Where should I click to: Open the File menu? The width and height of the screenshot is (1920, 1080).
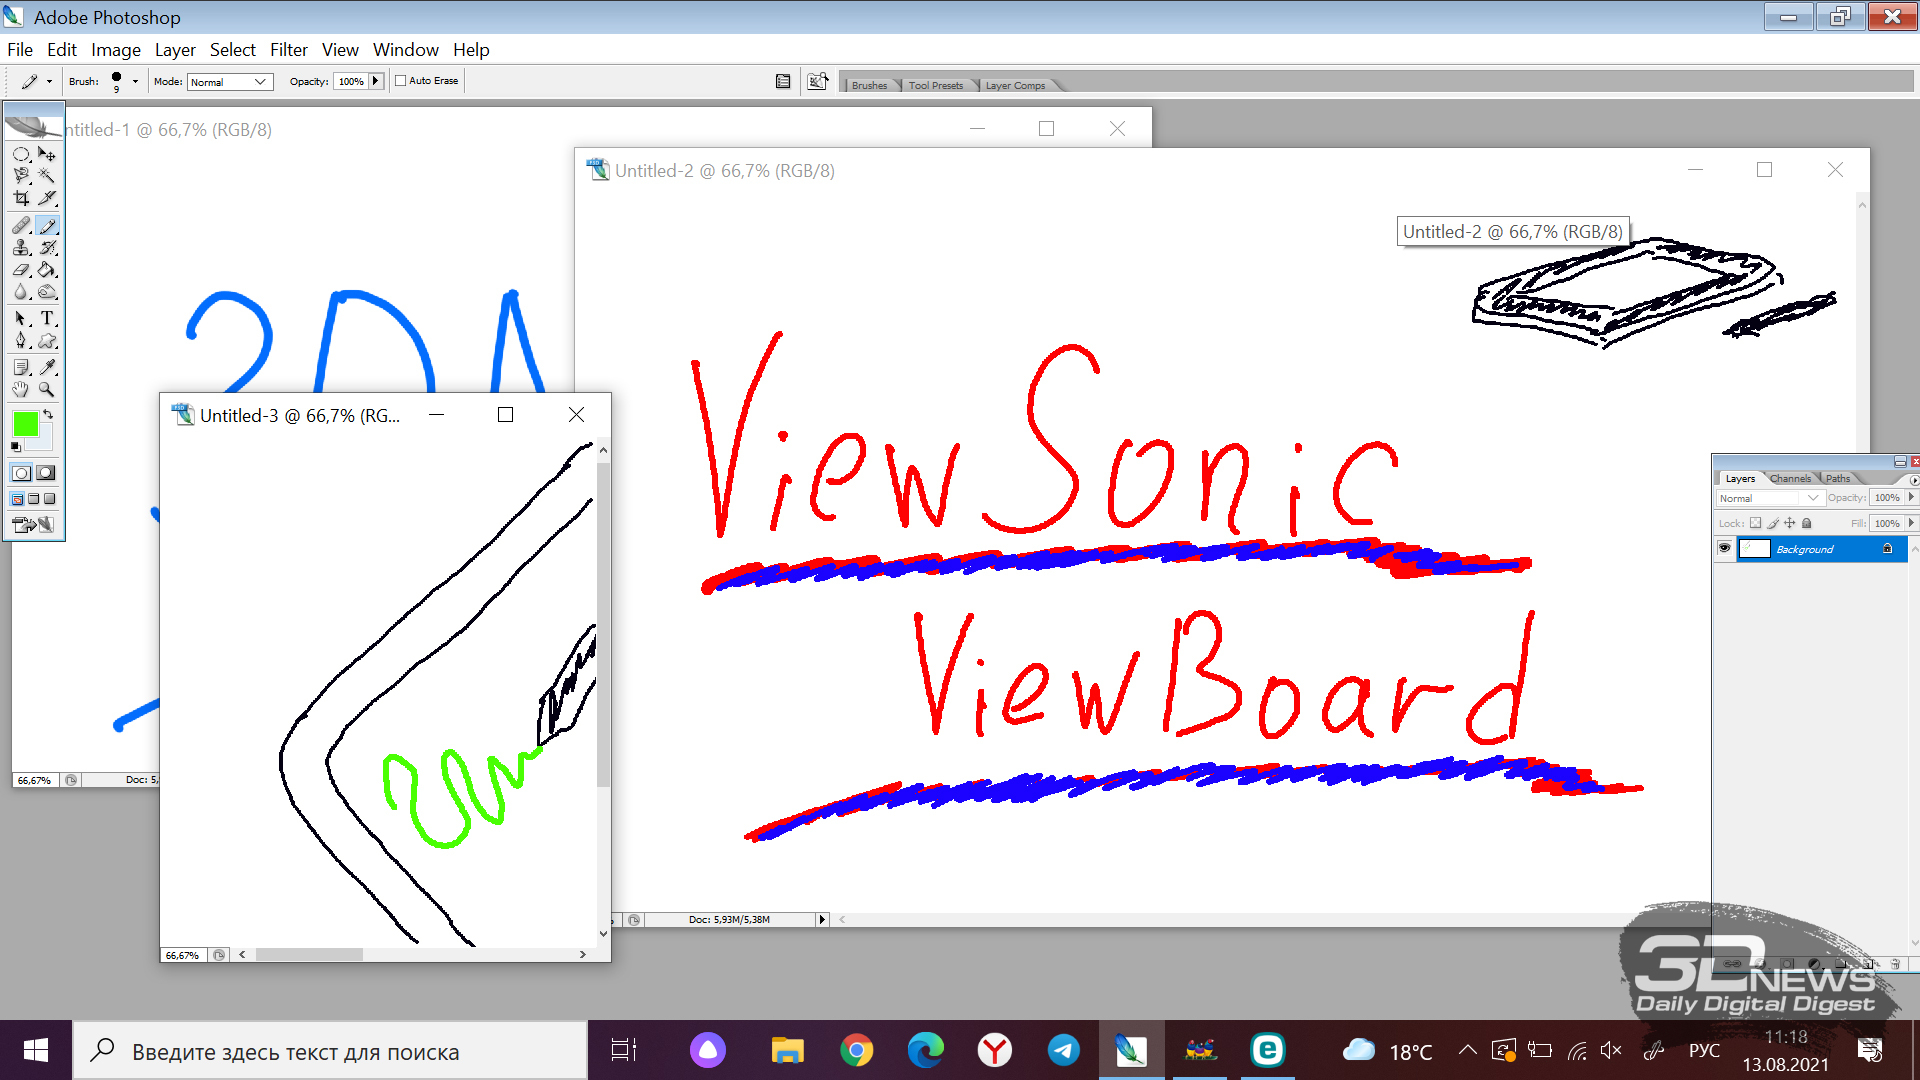click(20, 50)
